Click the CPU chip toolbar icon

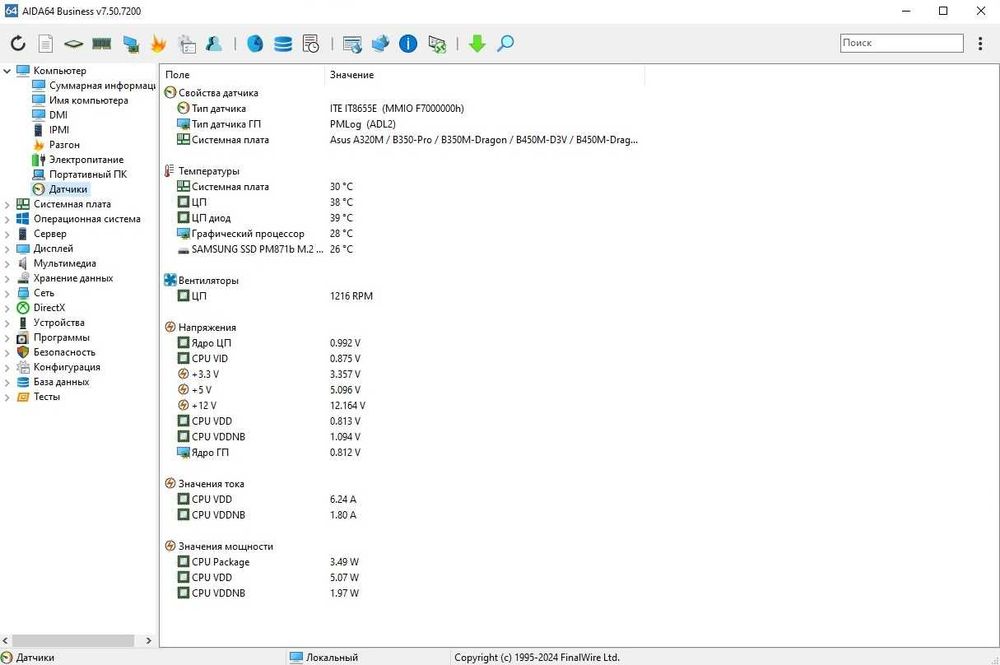(73, 43)
